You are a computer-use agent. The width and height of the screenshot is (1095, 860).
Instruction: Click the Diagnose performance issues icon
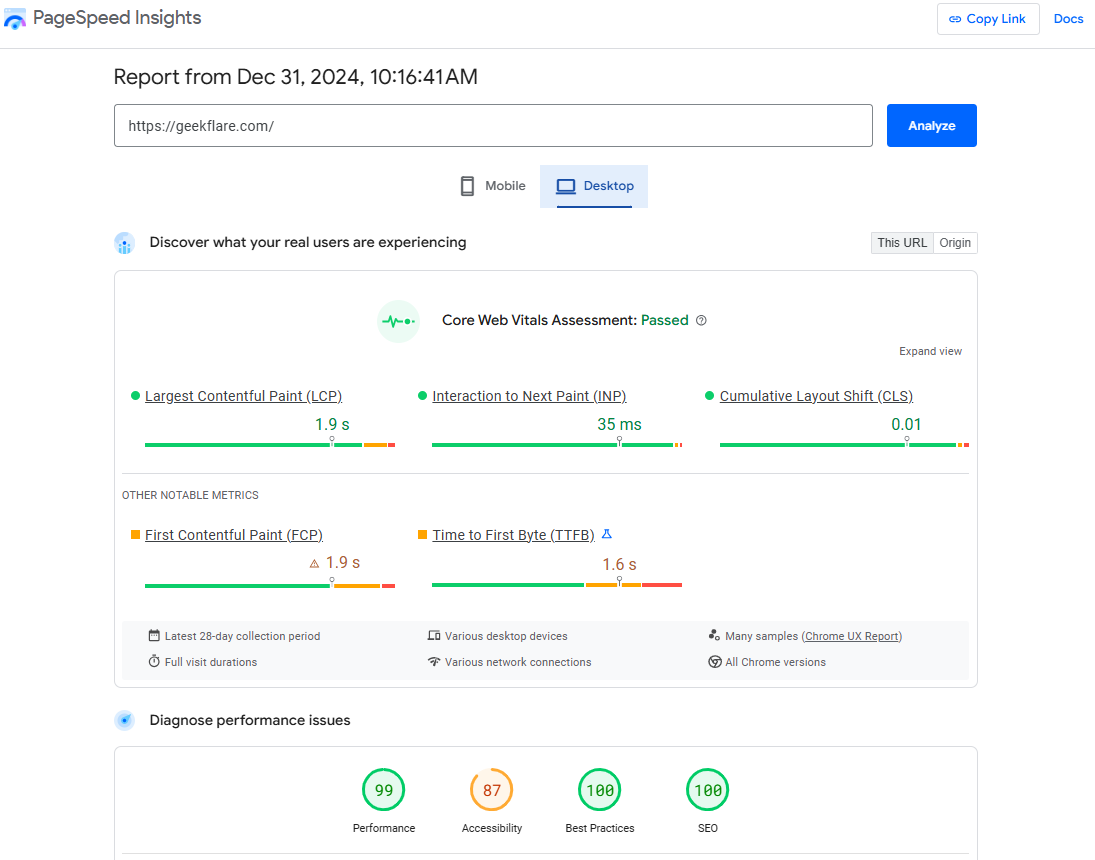(124, 720)
